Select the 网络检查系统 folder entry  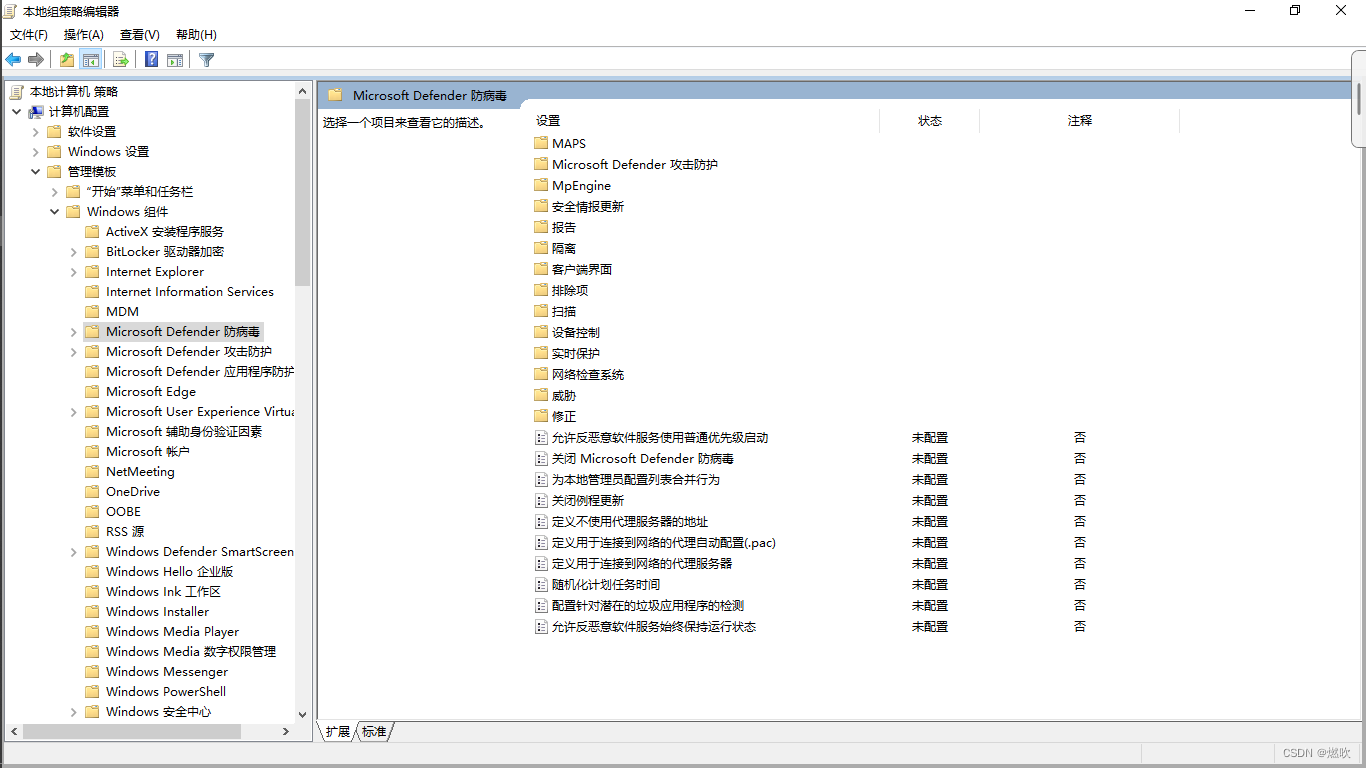click(588, 374)
